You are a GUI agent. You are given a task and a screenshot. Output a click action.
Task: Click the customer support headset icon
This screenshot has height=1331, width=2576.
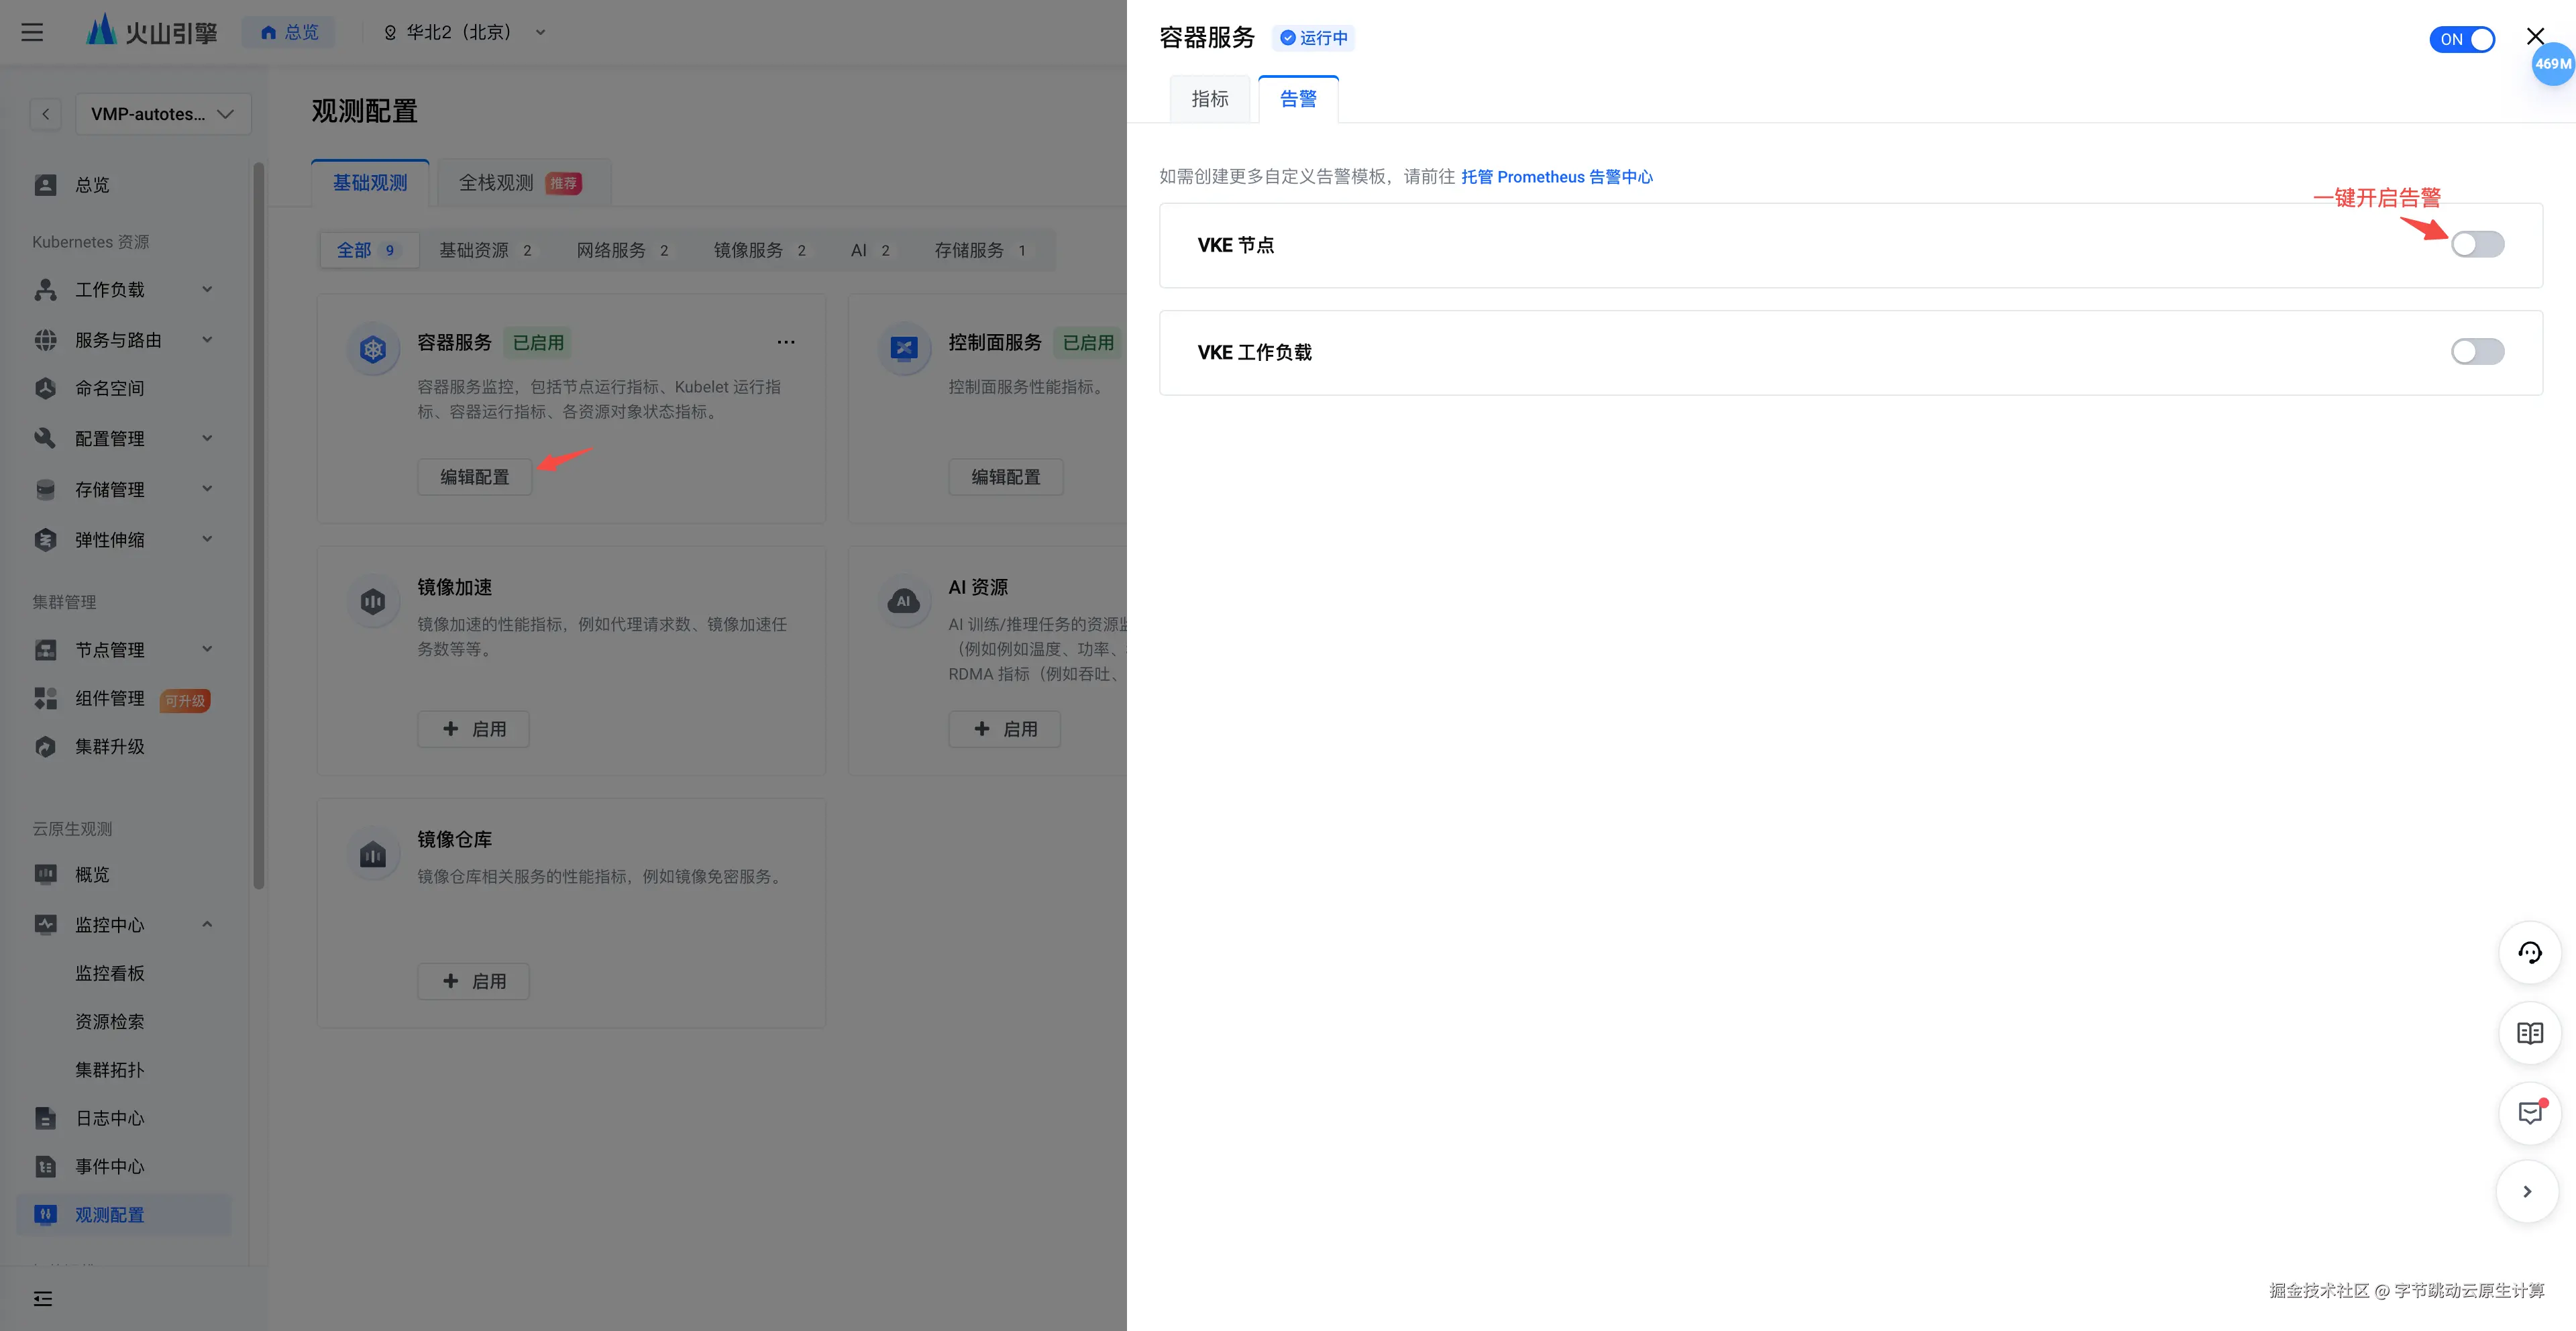tap(2529, 952)
